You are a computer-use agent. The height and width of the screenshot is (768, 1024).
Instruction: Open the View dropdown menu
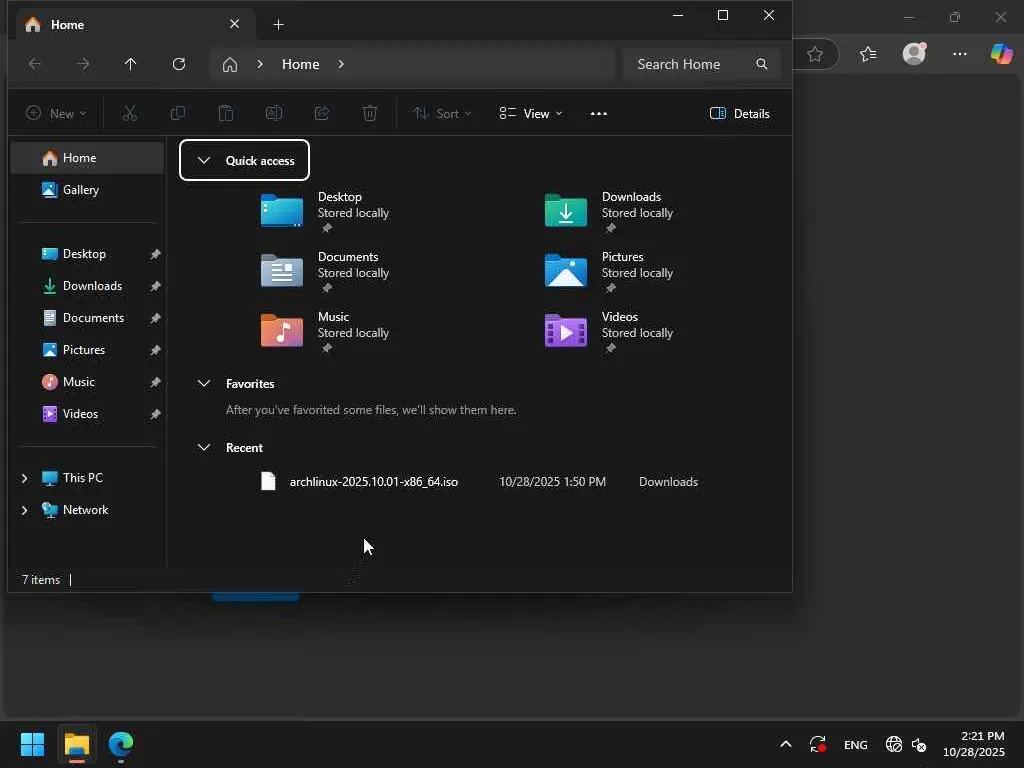[531, 113]
